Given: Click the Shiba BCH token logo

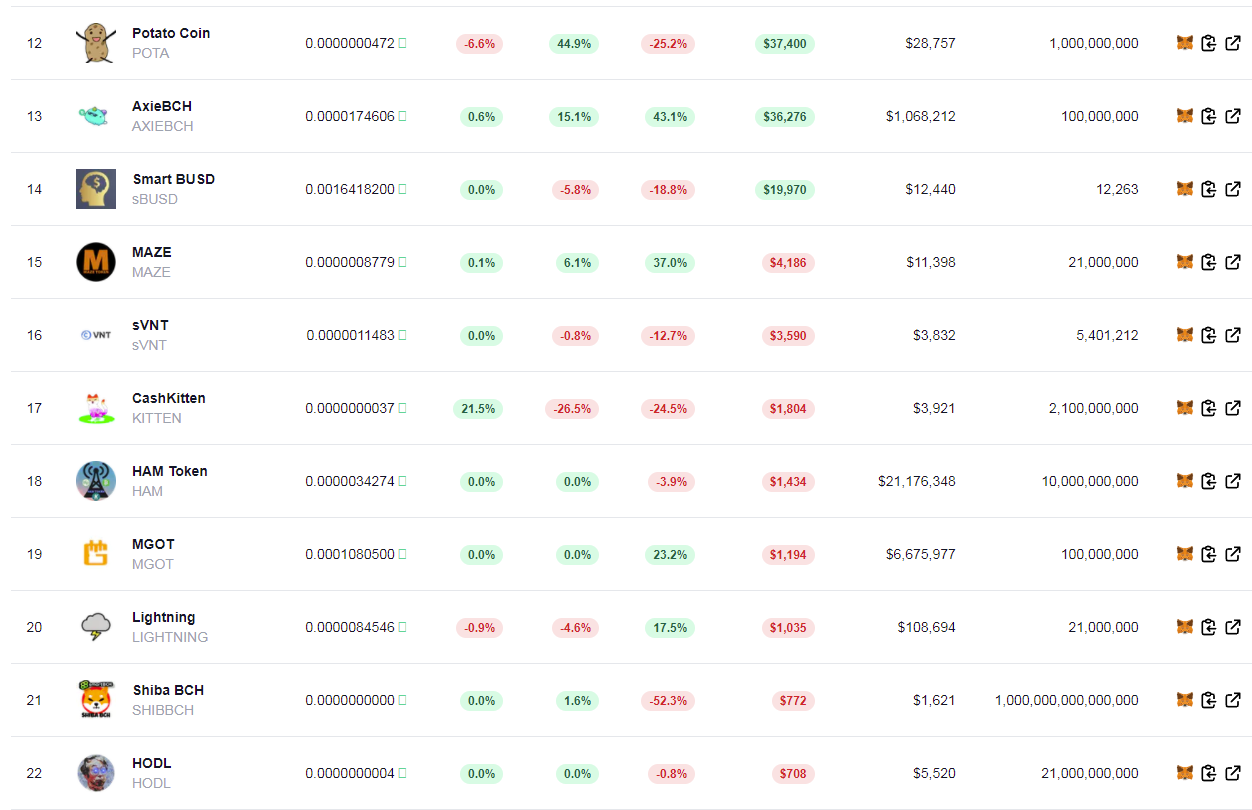Looking at the screenshot, I should coord(96,700).
